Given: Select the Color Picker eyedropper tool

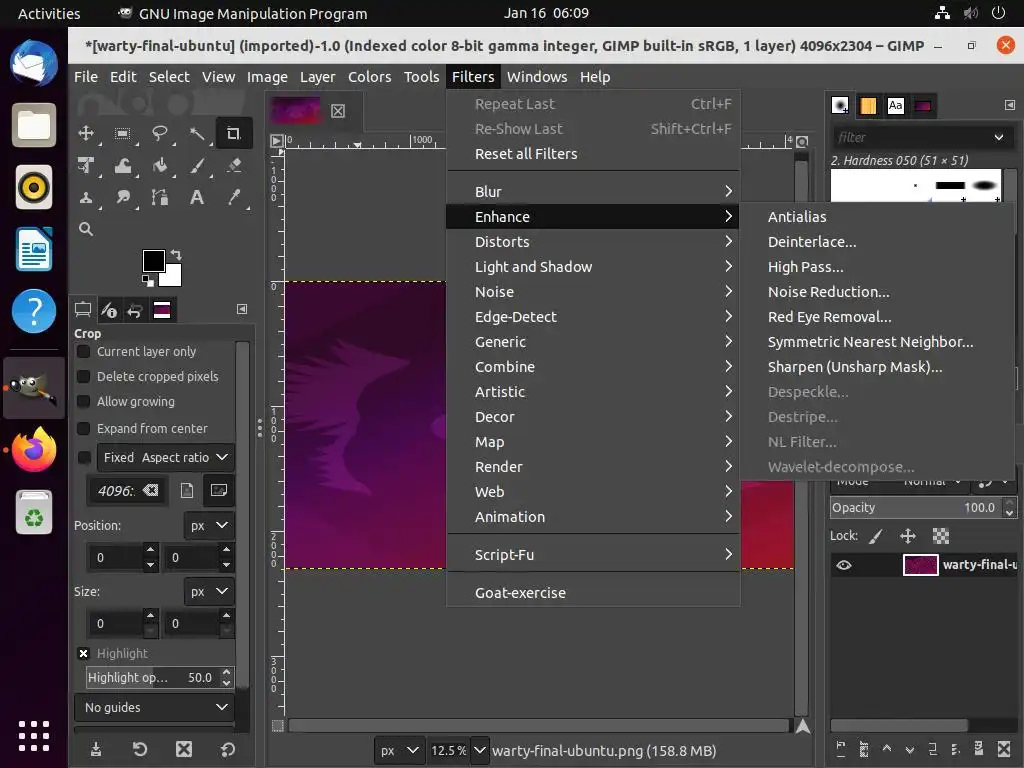Looking at the screenshot, I should point(234,197).
